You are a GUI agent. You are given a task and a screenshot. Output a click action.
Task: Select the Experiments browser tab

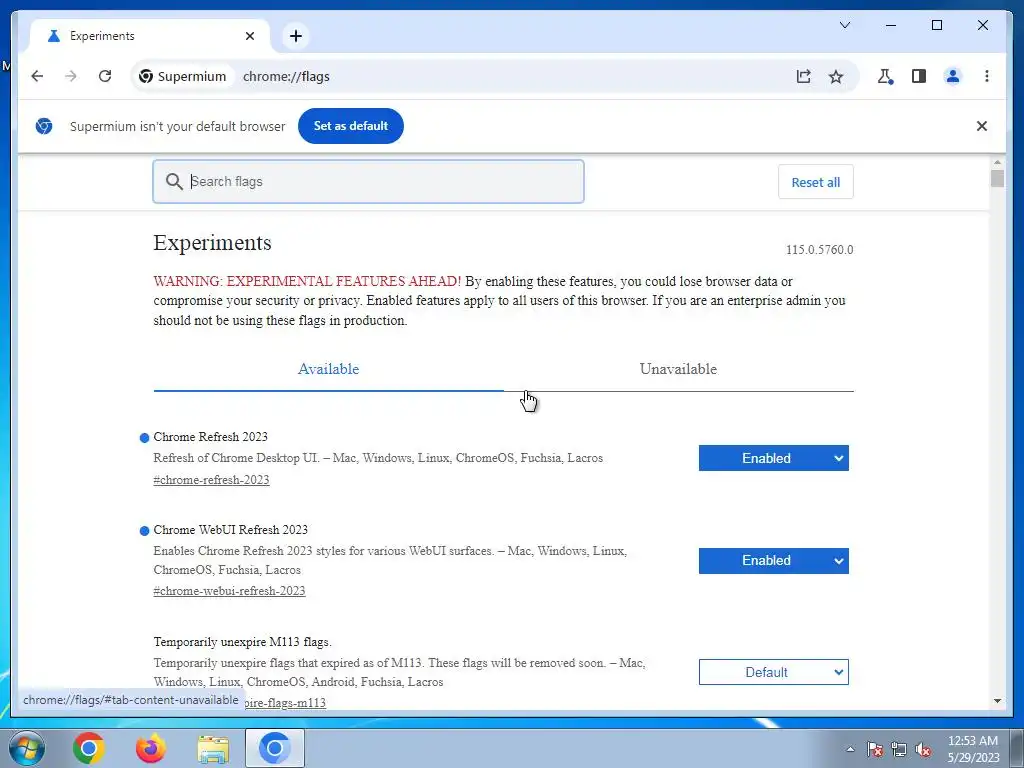point(150,36)
